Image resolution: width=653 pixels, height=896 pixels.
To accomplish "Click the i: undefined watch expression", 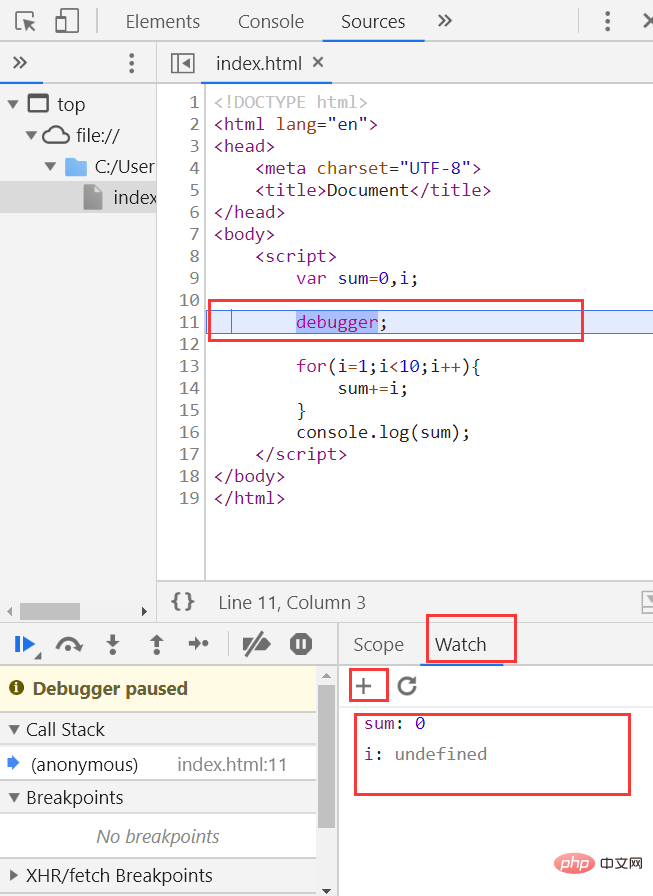I will coord(426,754).
